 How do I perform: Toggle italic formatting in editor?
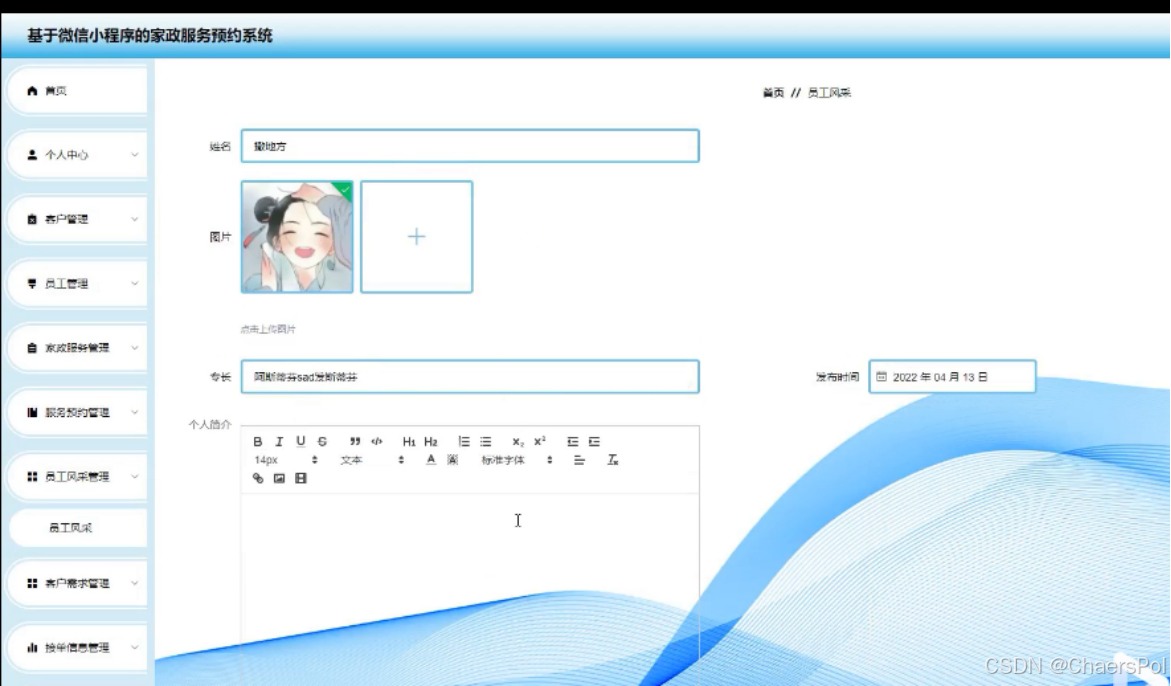tap(279, 442)
